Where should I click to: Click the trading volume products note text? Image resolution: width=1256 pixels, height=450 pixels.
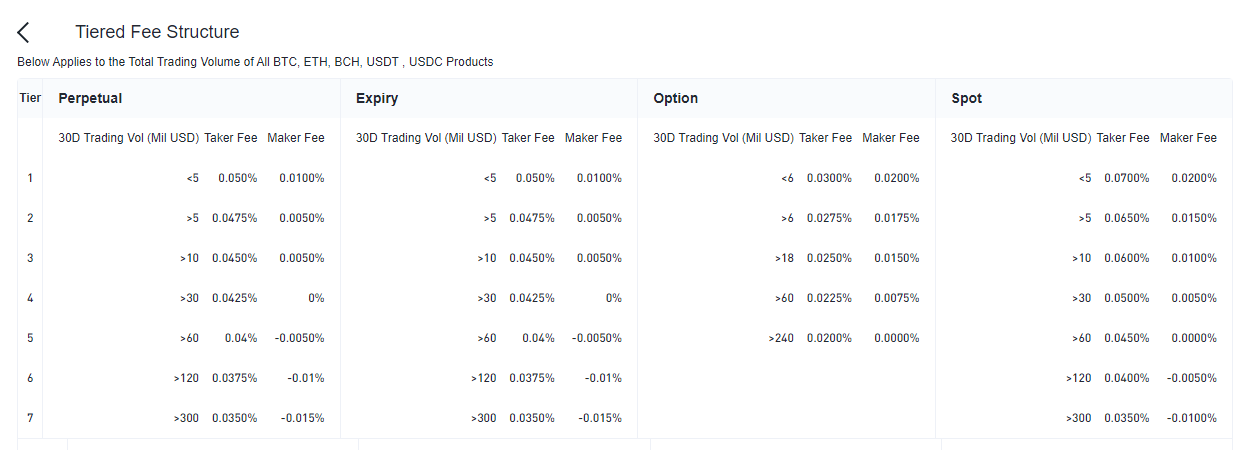[255, 62]
